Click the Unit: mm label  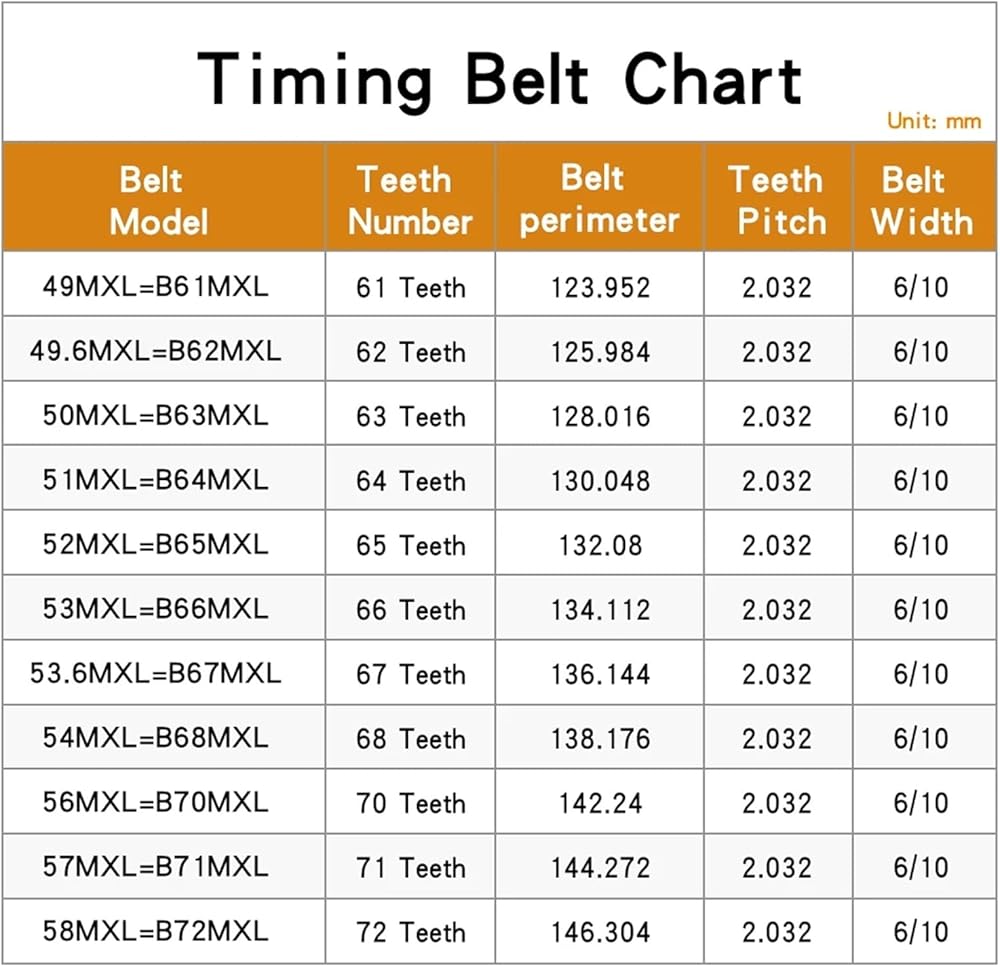[x=934, y=121]
